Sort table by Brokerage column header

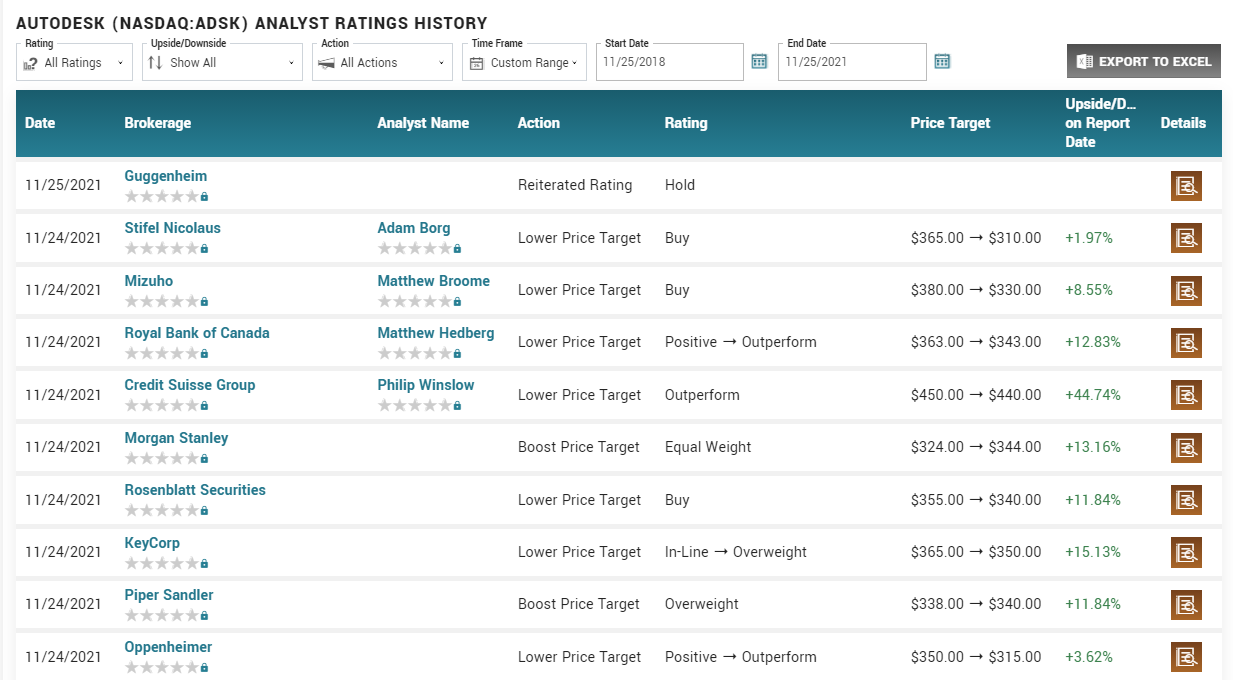(157, 123)
